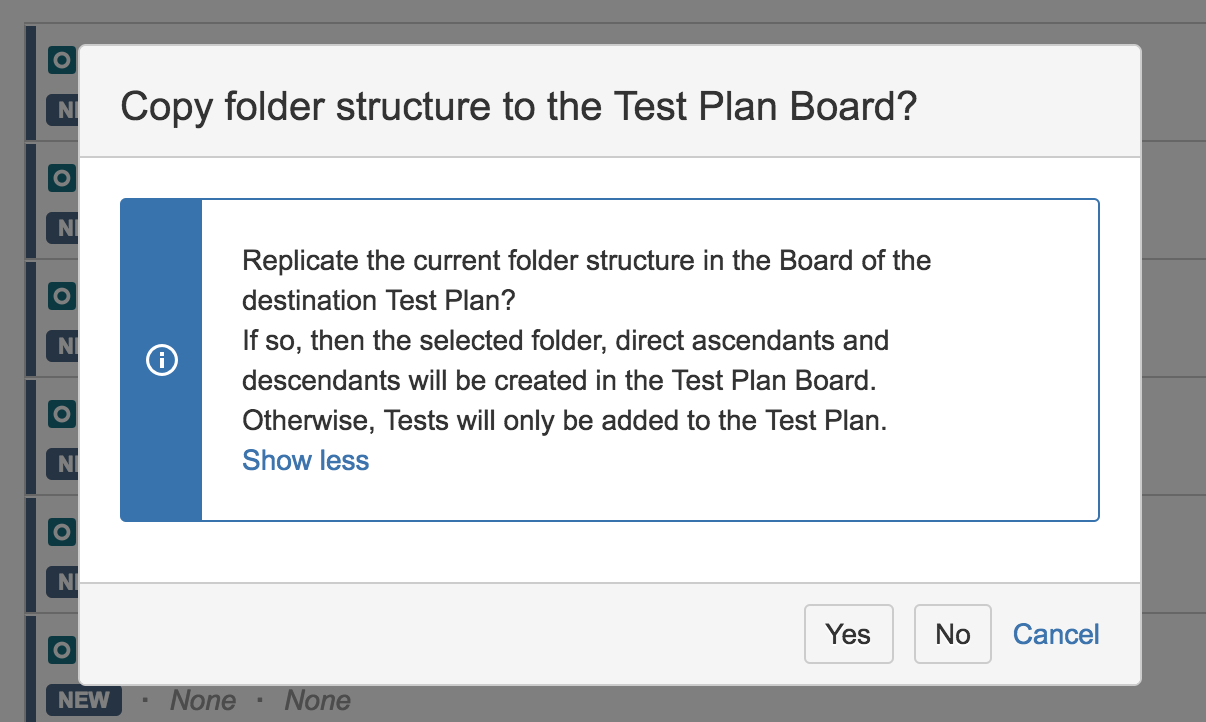This screenshot has width=1206, height=722.
Task: Click the message paragraph about replicating folder structure
Action: point(587,341)
